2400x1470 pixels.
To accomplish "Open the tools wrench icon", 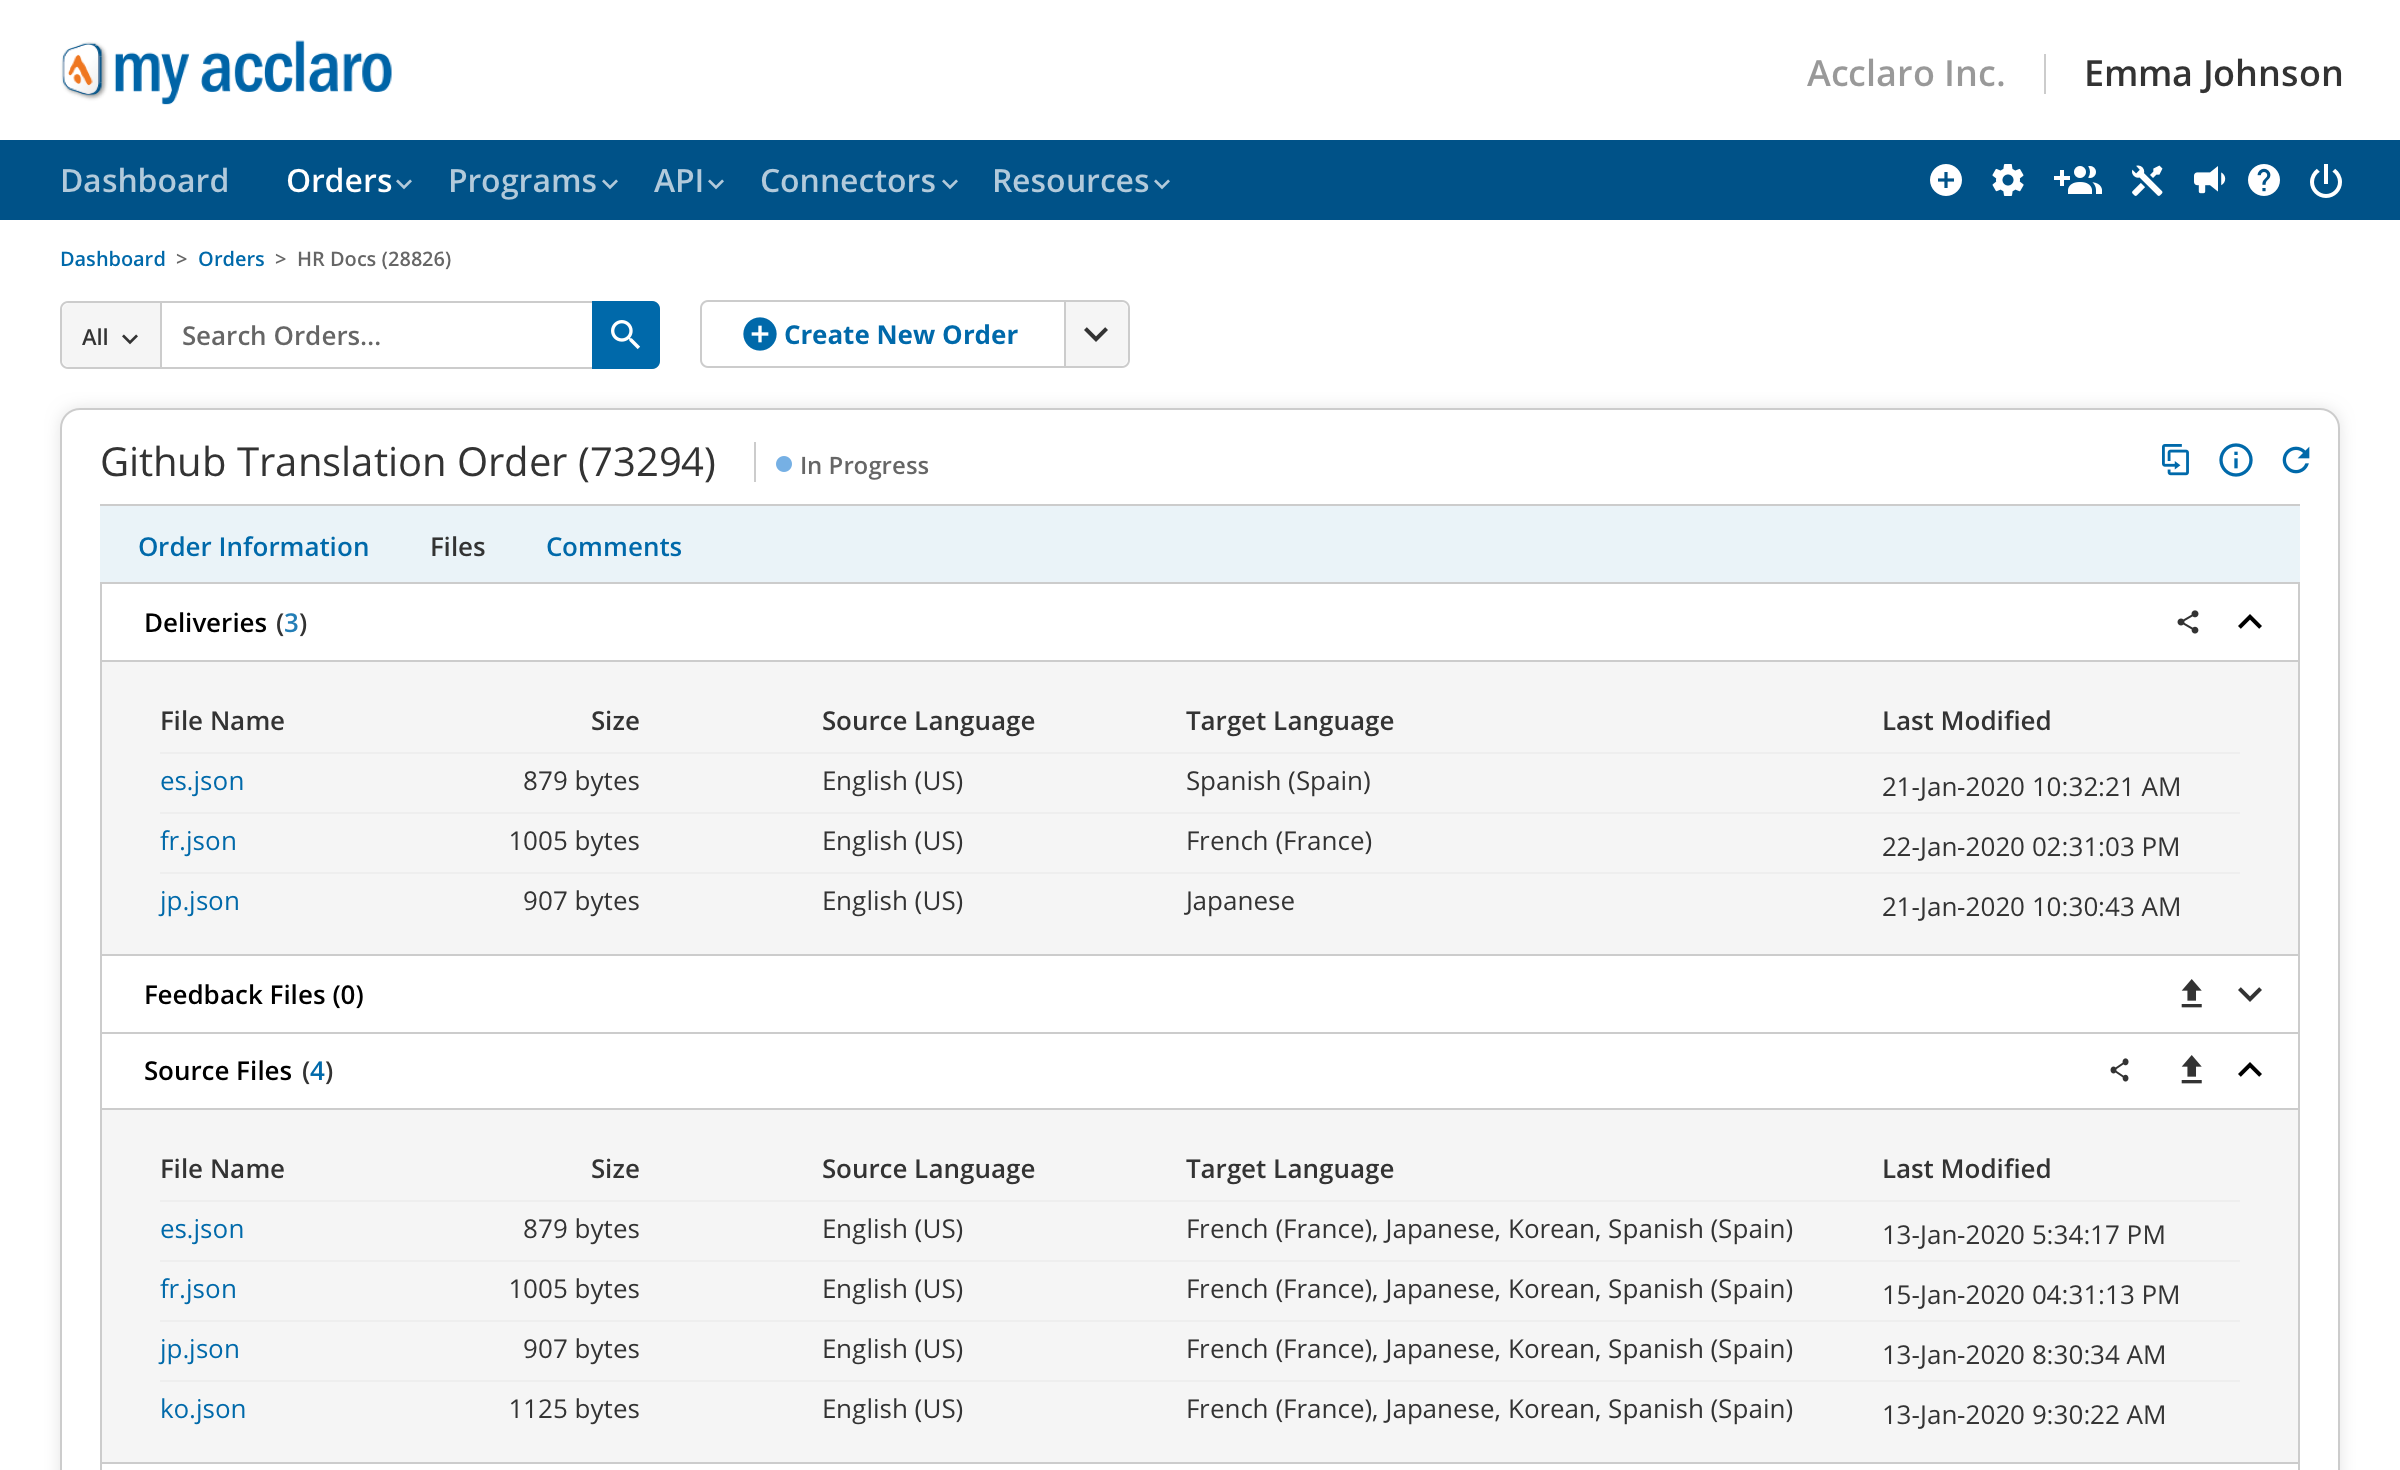I will 2146,181.
